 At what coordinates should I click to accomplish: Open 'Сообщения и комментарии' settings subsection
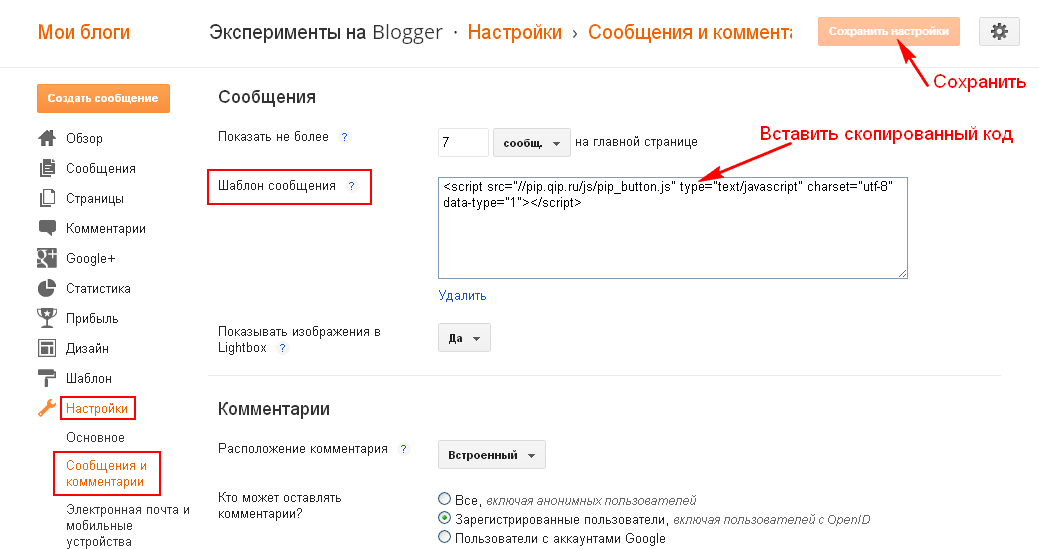[x=106, y=474]
